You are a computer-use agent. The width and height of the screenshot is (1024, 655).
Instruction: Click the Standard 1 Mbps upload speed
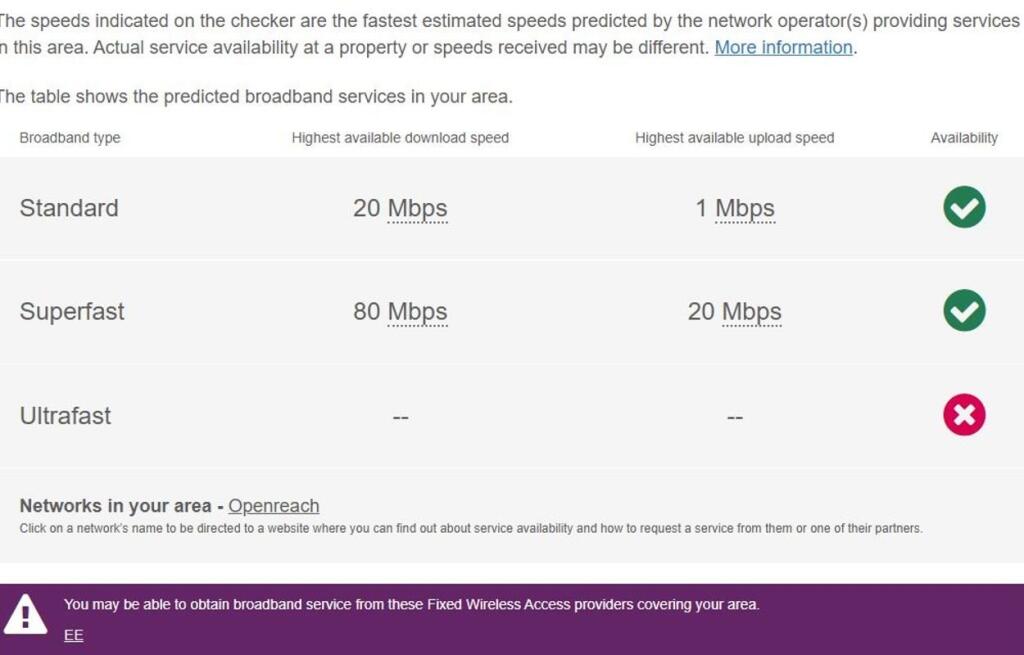tap(735, 208)
